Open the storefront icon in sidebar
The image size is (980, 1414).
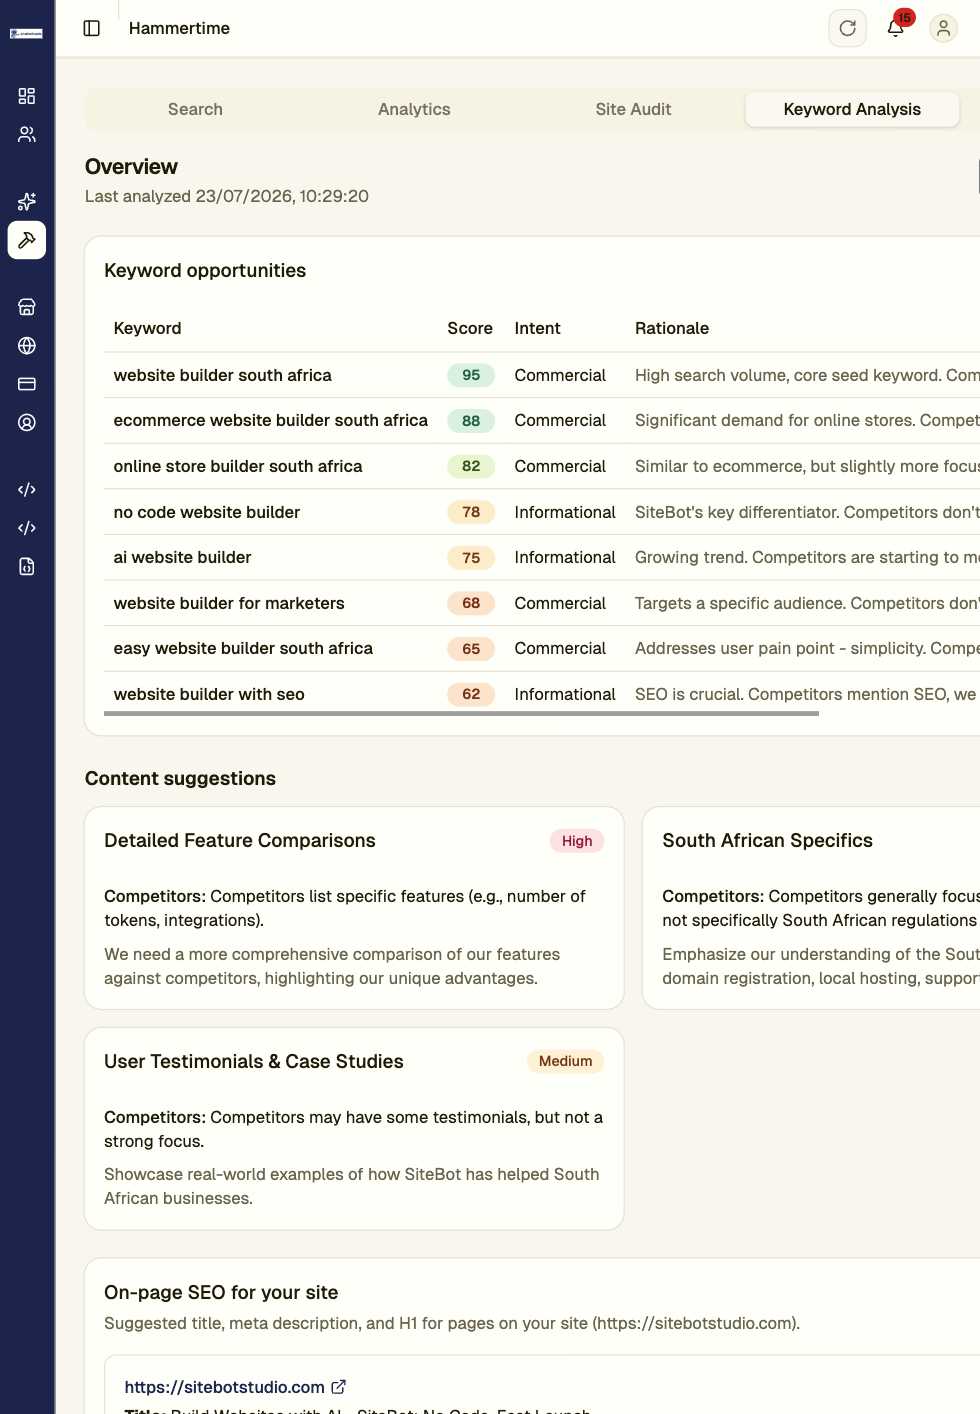27,307
